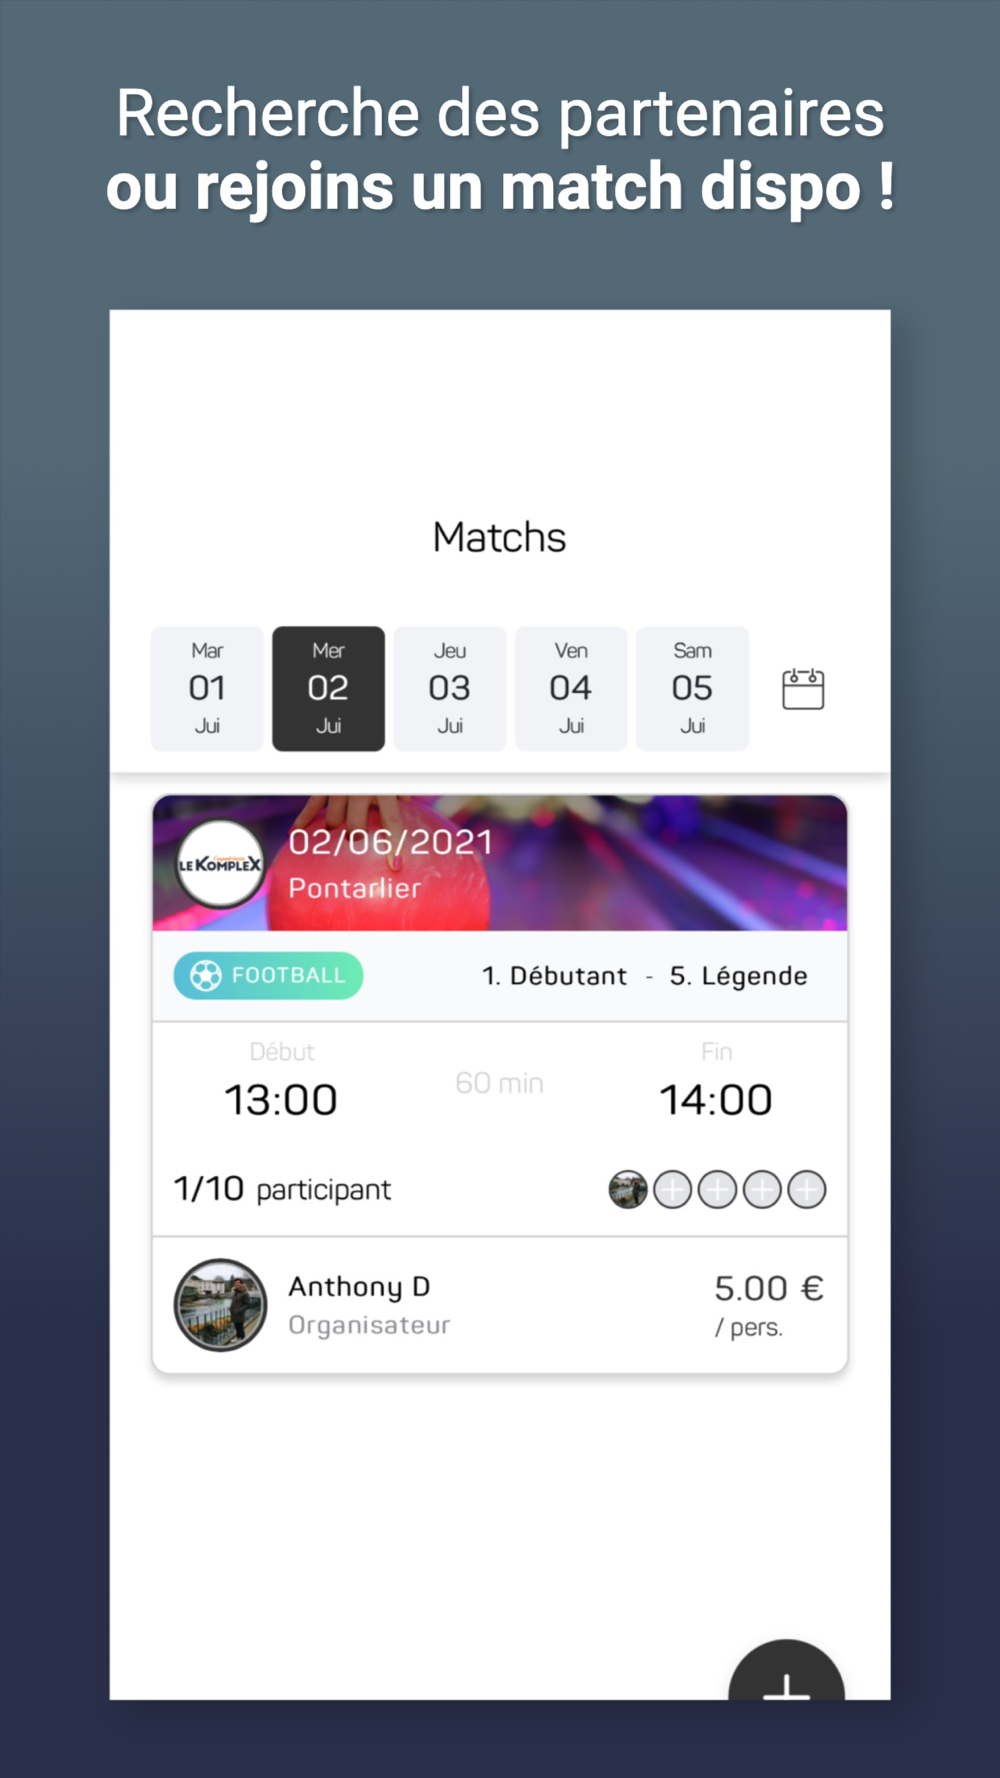Tap the 1/10 participant count
The image size is (1000, 1778).
(x=282, y=1189)
